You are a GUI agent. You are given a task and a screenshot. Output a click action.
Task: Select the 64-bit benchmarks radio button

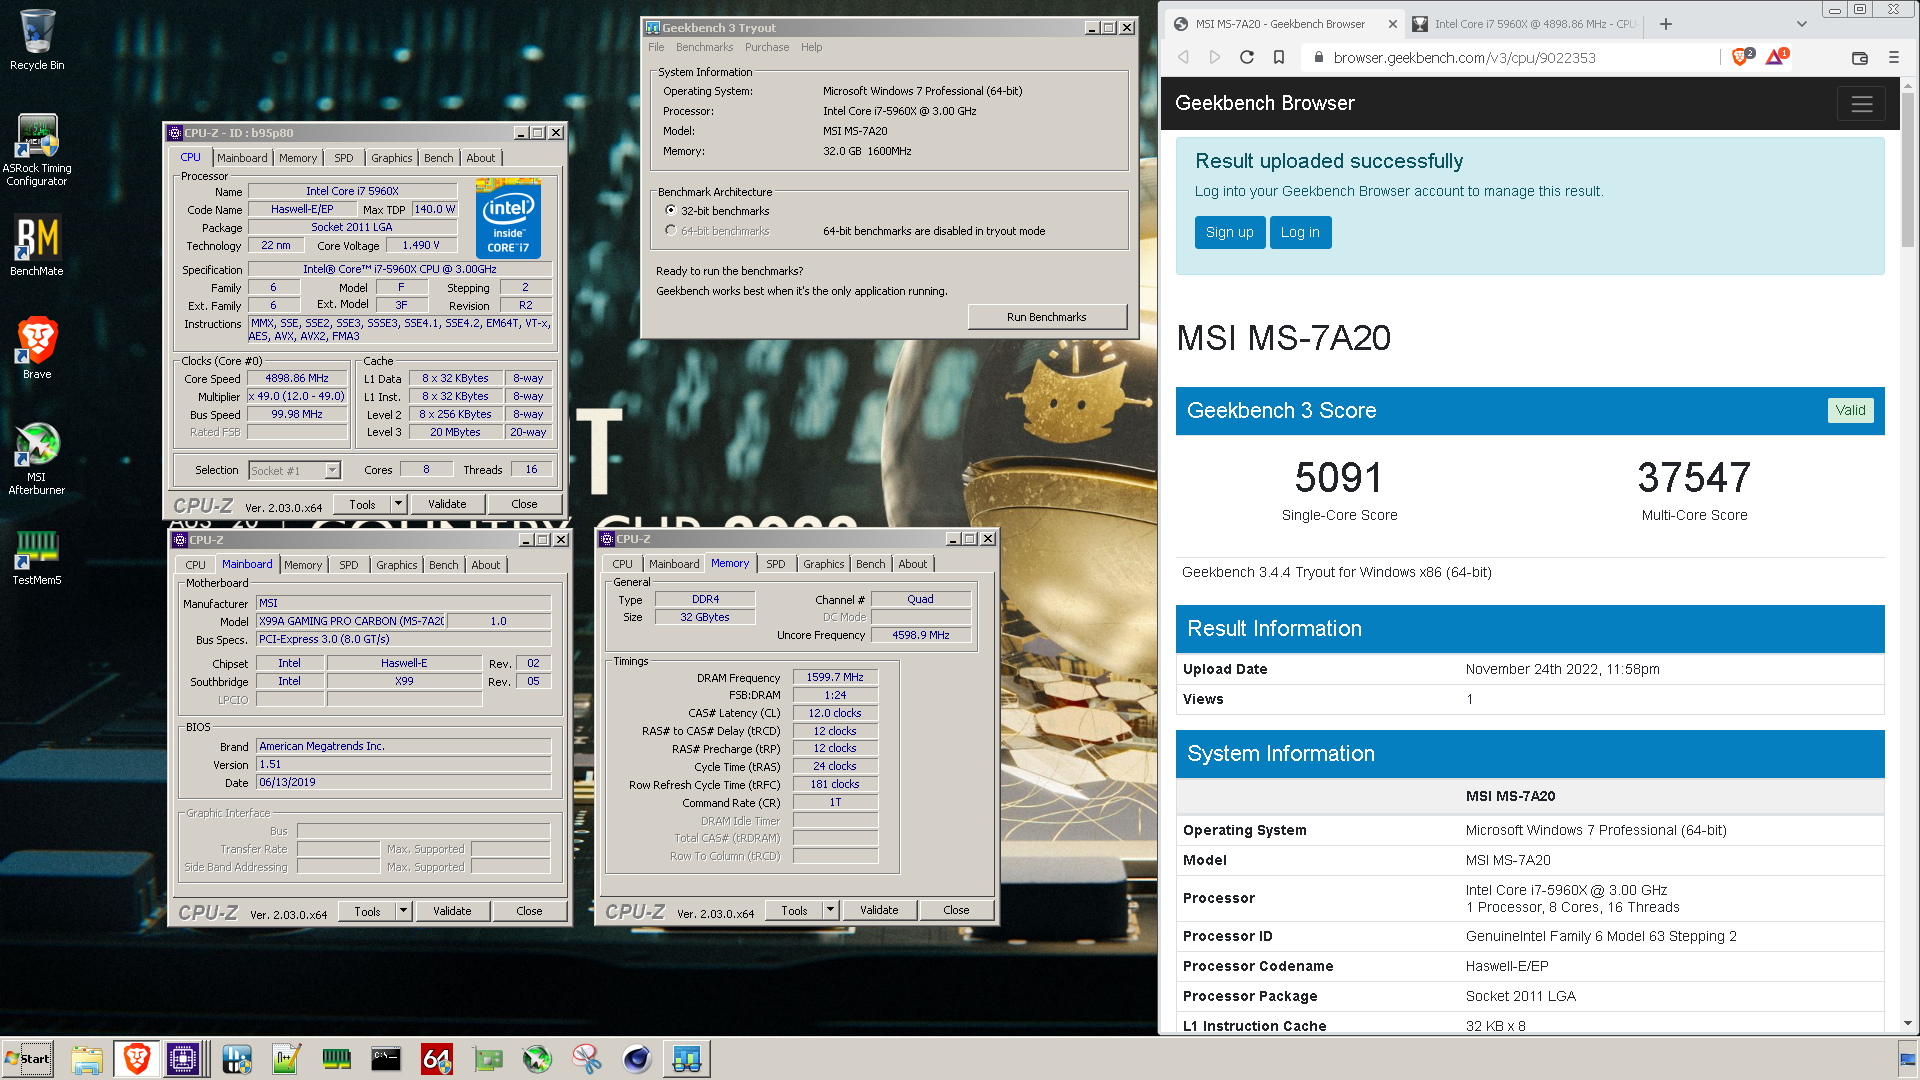[x=671, y=231]
